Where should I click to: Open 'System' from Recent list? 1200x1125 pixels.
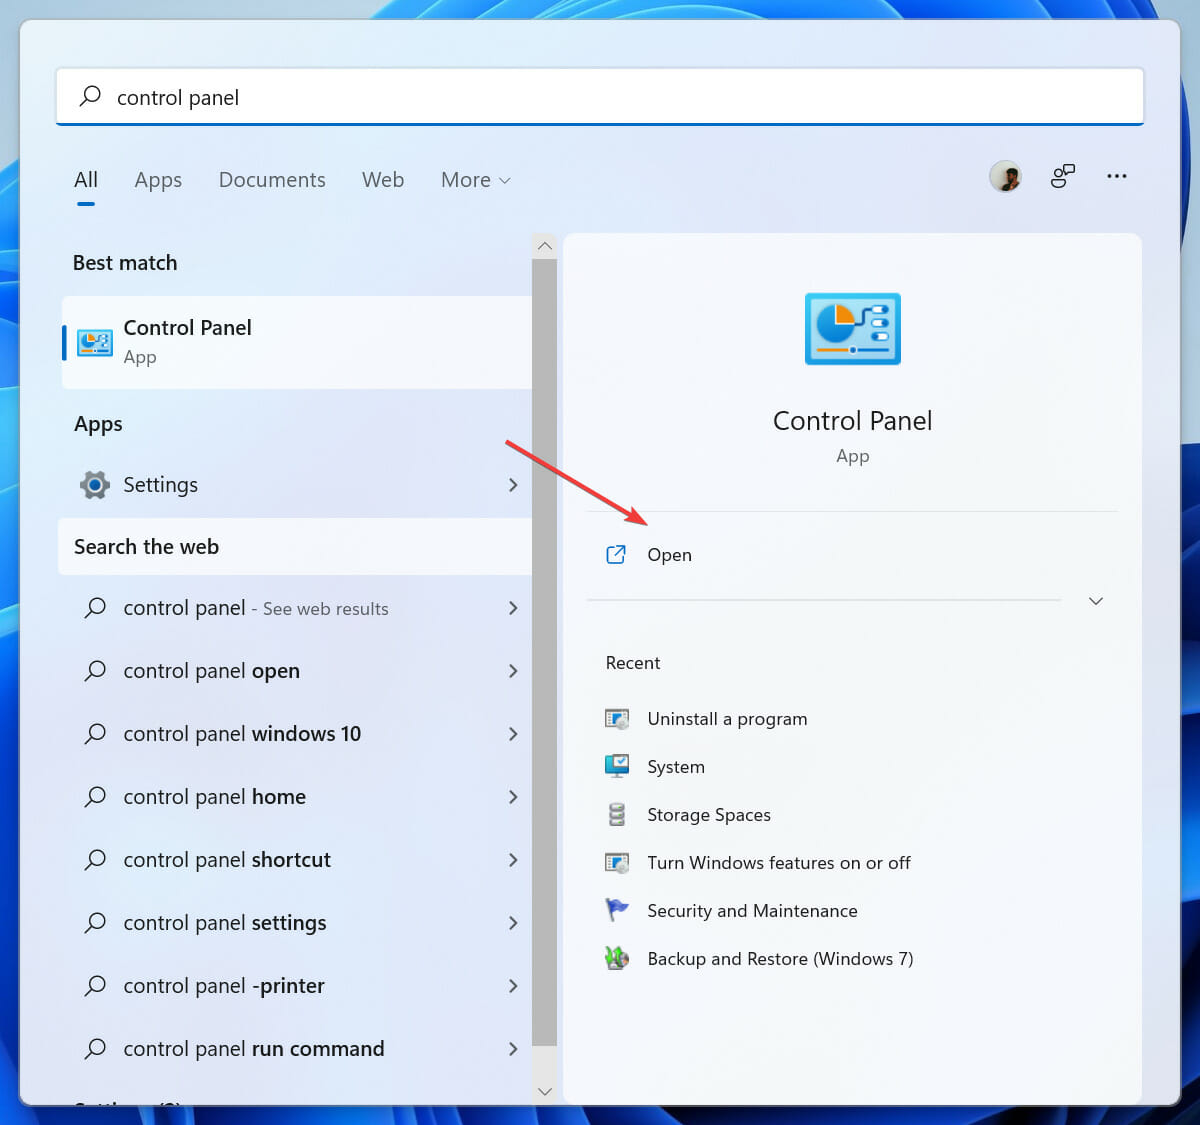676,767
